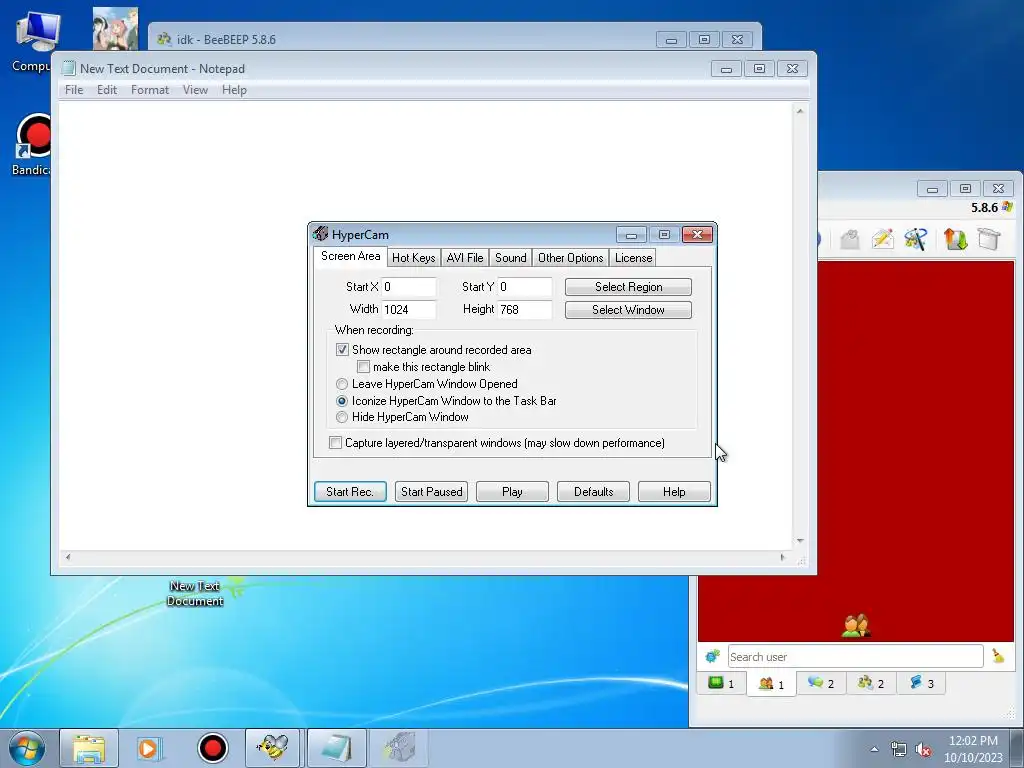This screenshot has width=1024, height=768.
Task: Click the Search user field in BeeBEEP
Action: [855, 656]
